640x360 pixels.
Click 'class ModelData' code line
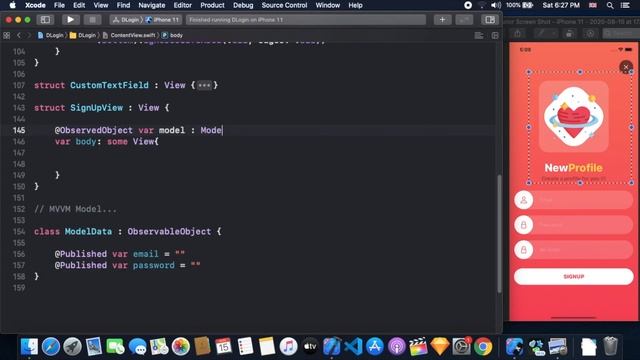128,231
